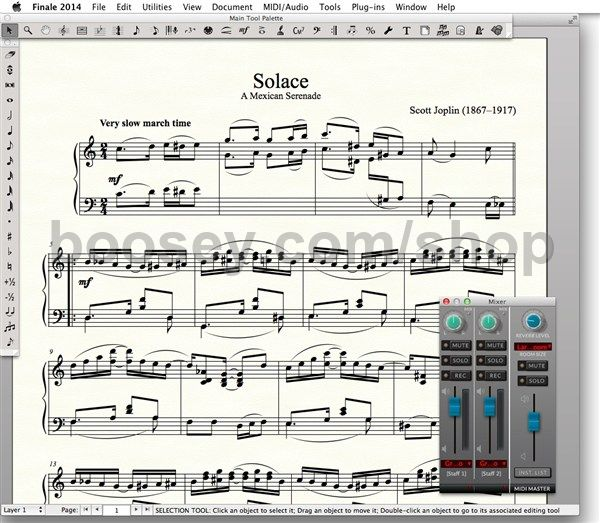Select the Percent Resize tool
This screenshot has height=523, width=600.
[x=370, y=30]
